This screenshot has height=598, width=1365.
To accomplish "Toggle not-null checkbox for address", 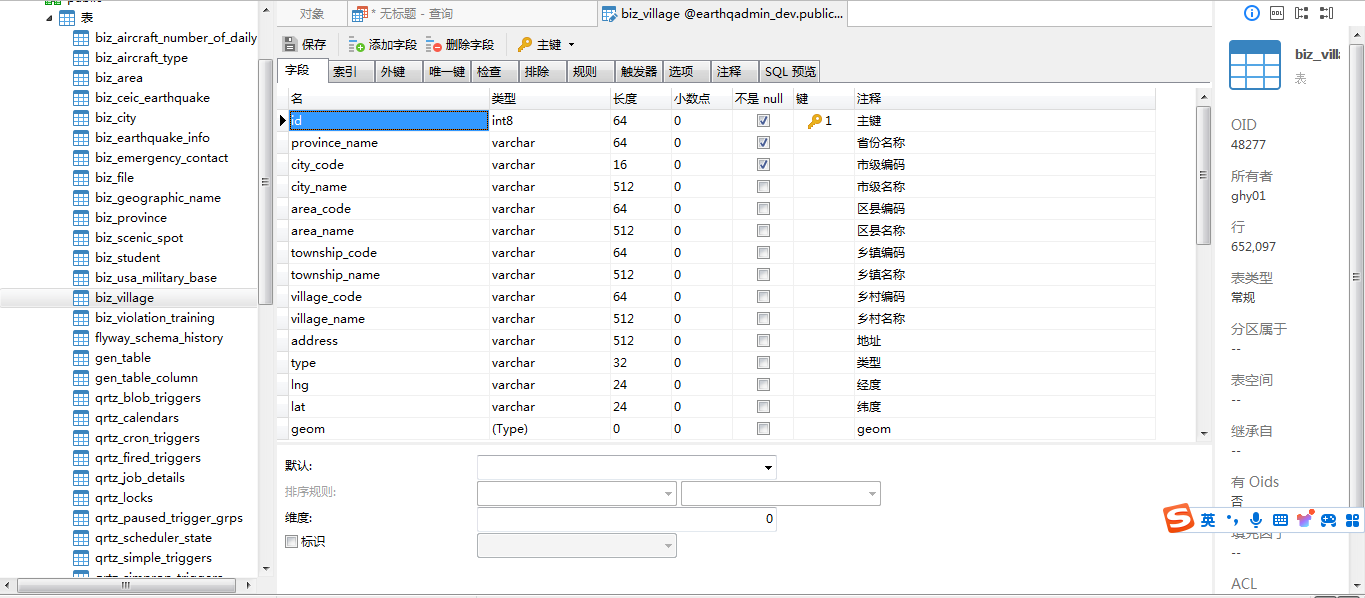I will (x=763, y=341).
